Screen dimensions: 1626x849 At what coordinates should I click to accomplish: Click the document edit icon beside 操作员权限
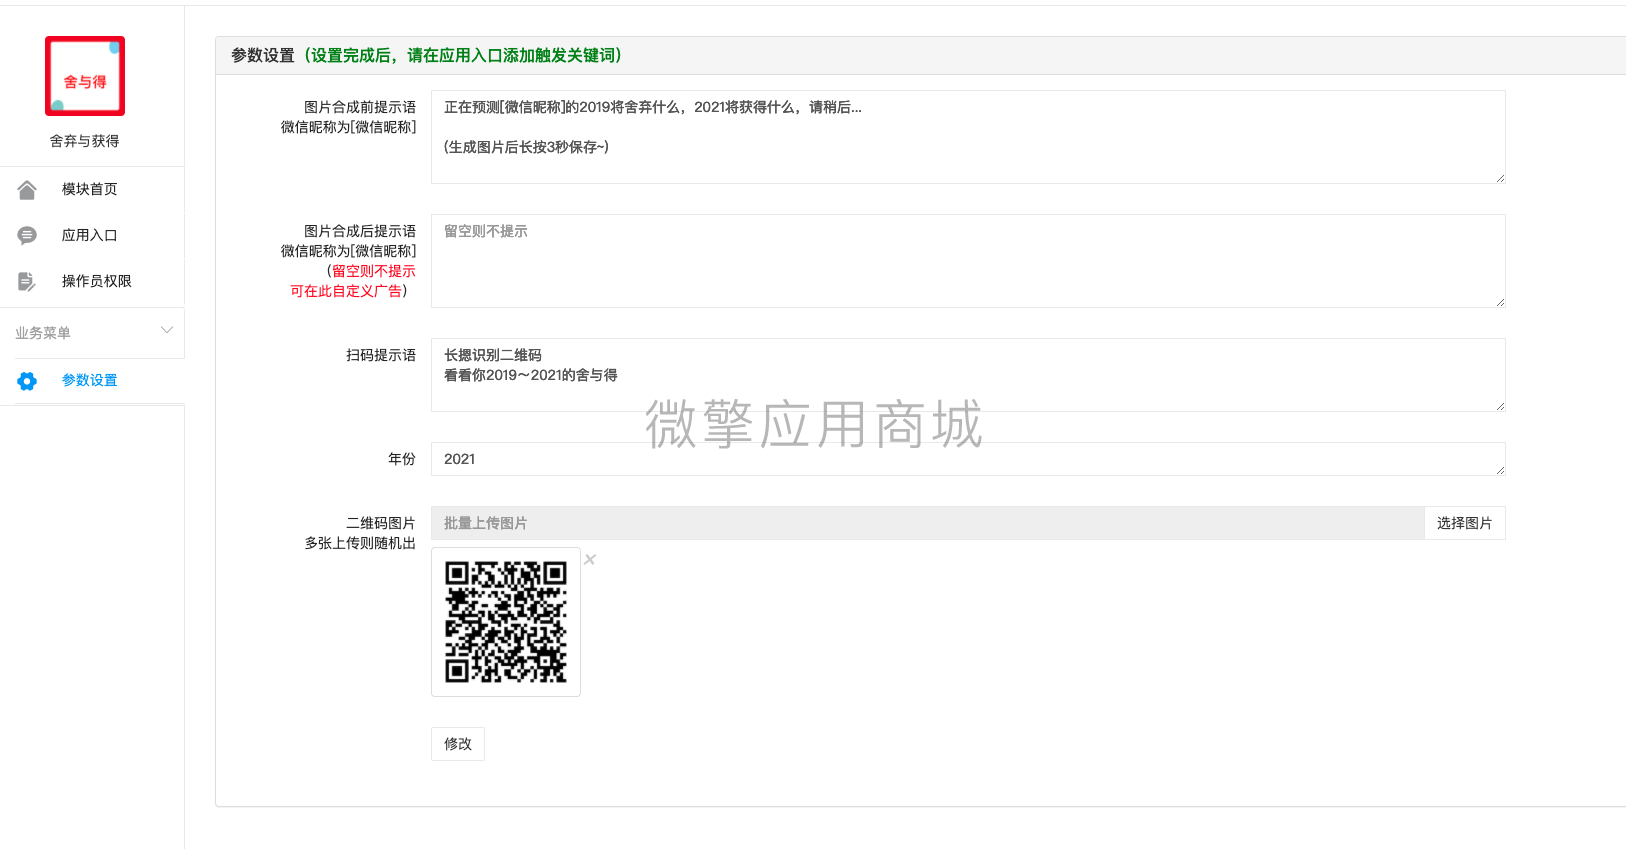[27, 281]
